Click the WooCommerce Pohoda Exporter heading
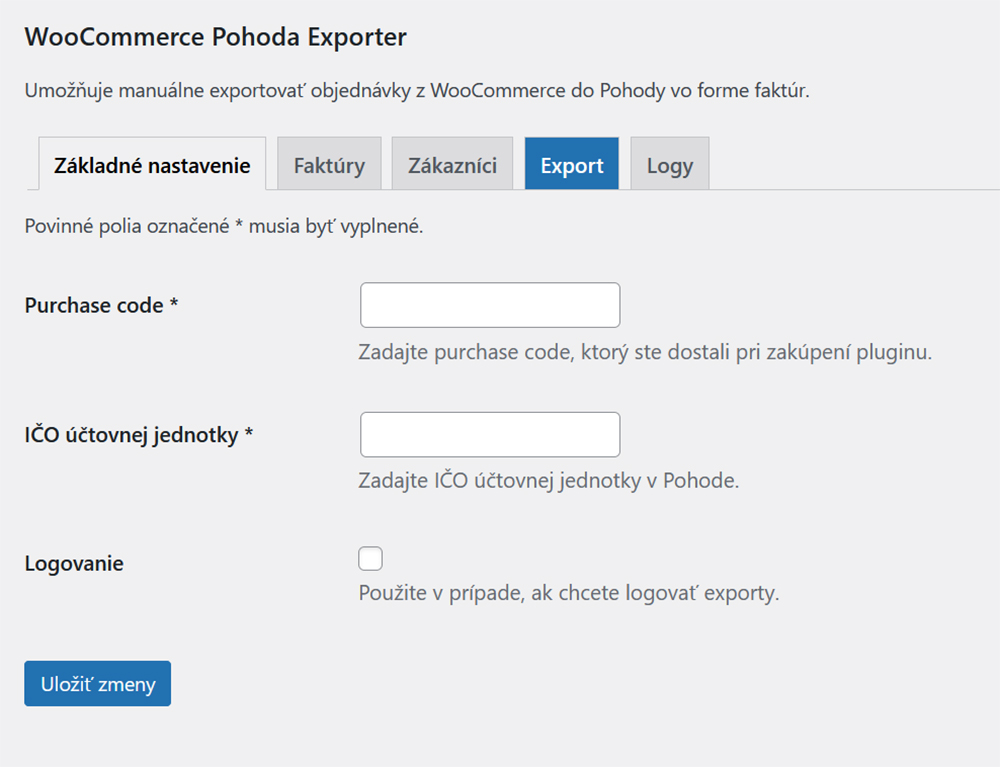Viewport: 1000px width, 767px height. pos(215,38)
